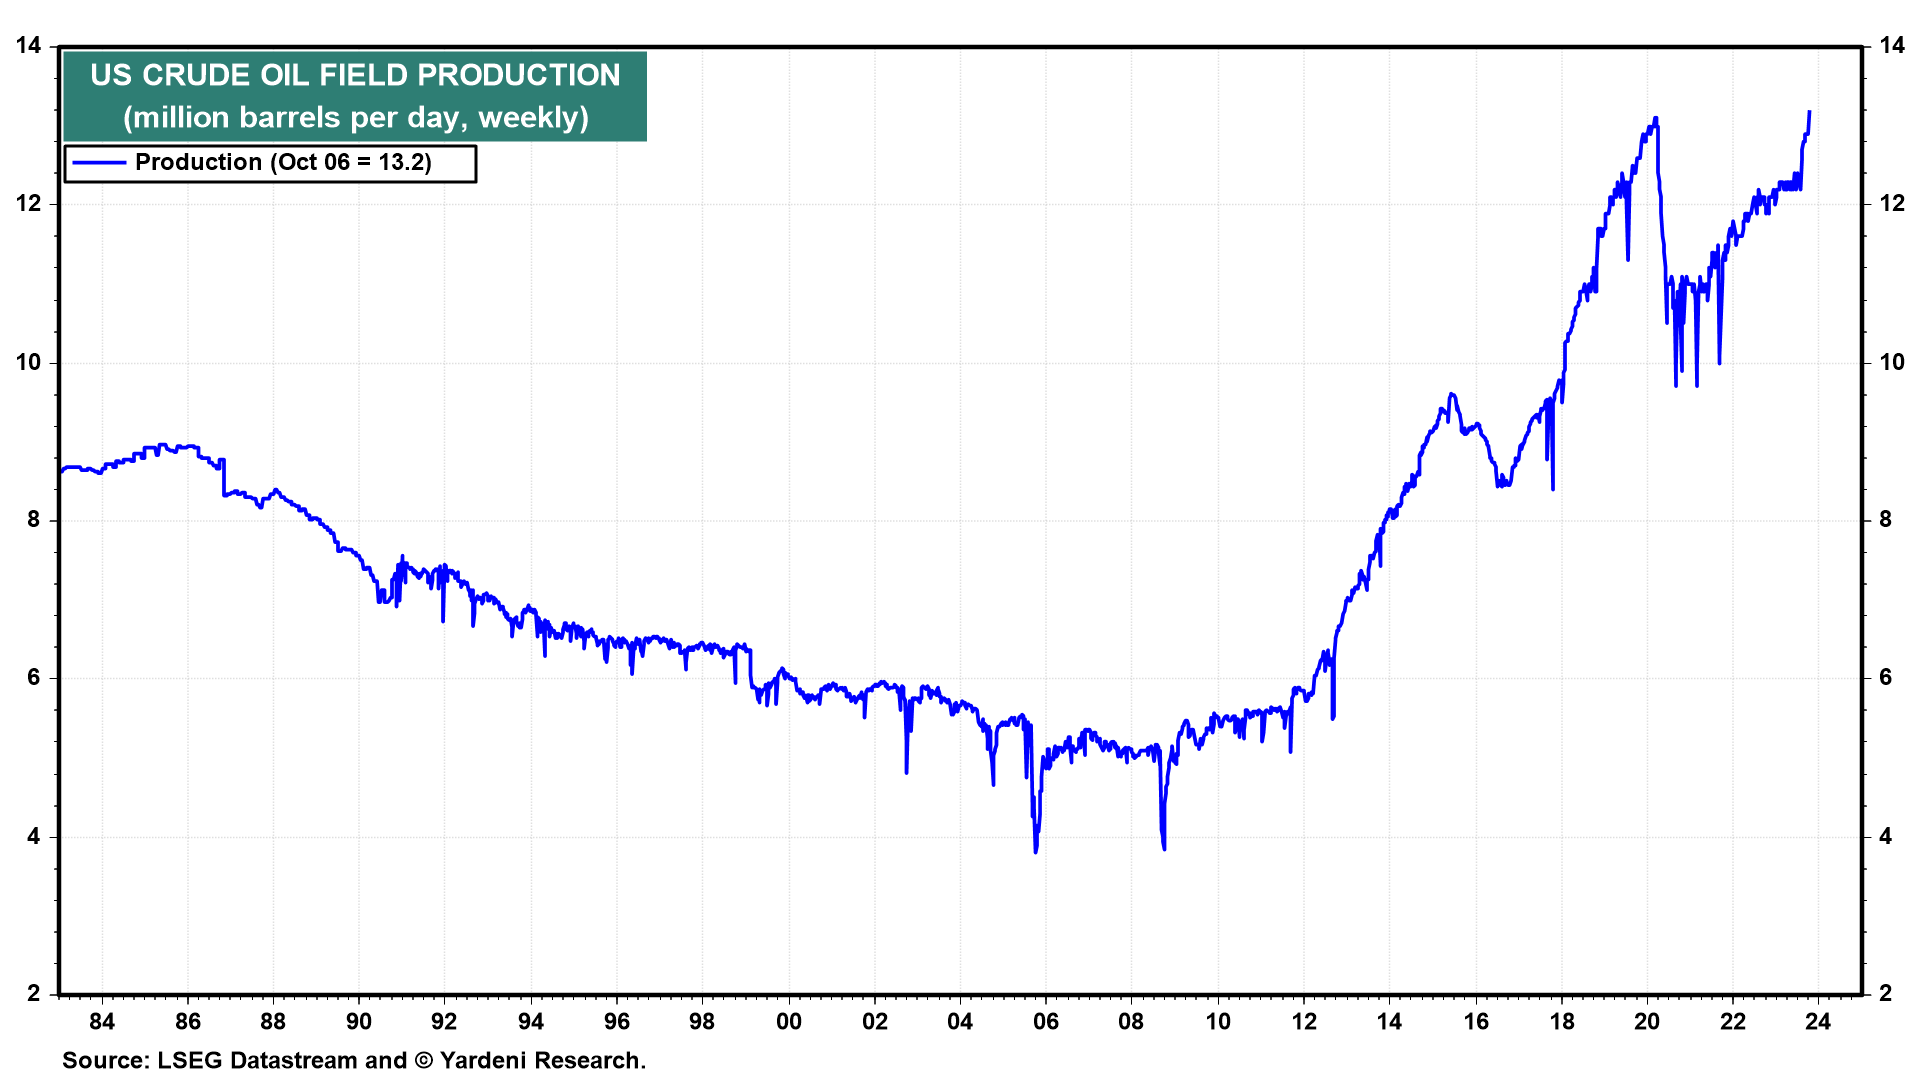The width and height of the screenshot is (1920, 1080).
Task: Click the early 2020 production peak
Action: click(x=1656, y=119)
